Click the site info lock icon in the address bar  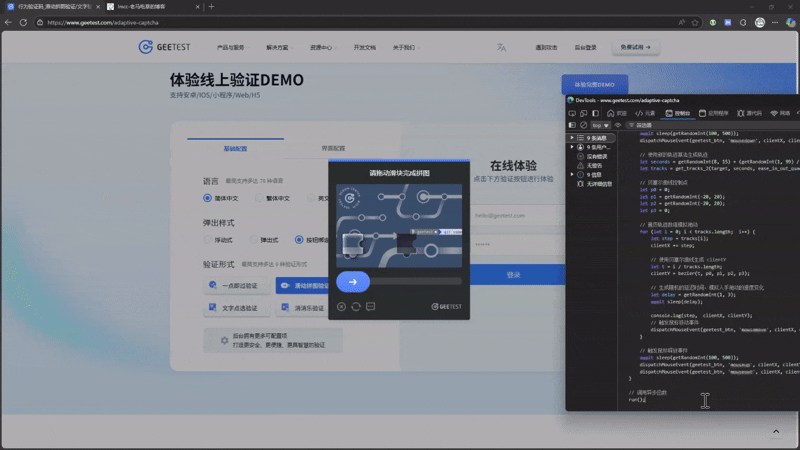tap(40, 22)
